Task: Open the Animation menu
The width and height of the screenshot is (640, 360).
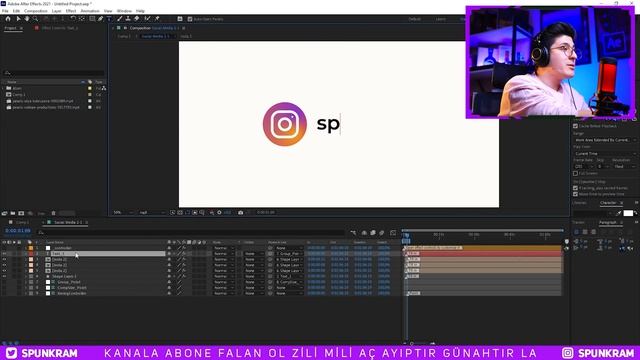Action: coord(90,11)
